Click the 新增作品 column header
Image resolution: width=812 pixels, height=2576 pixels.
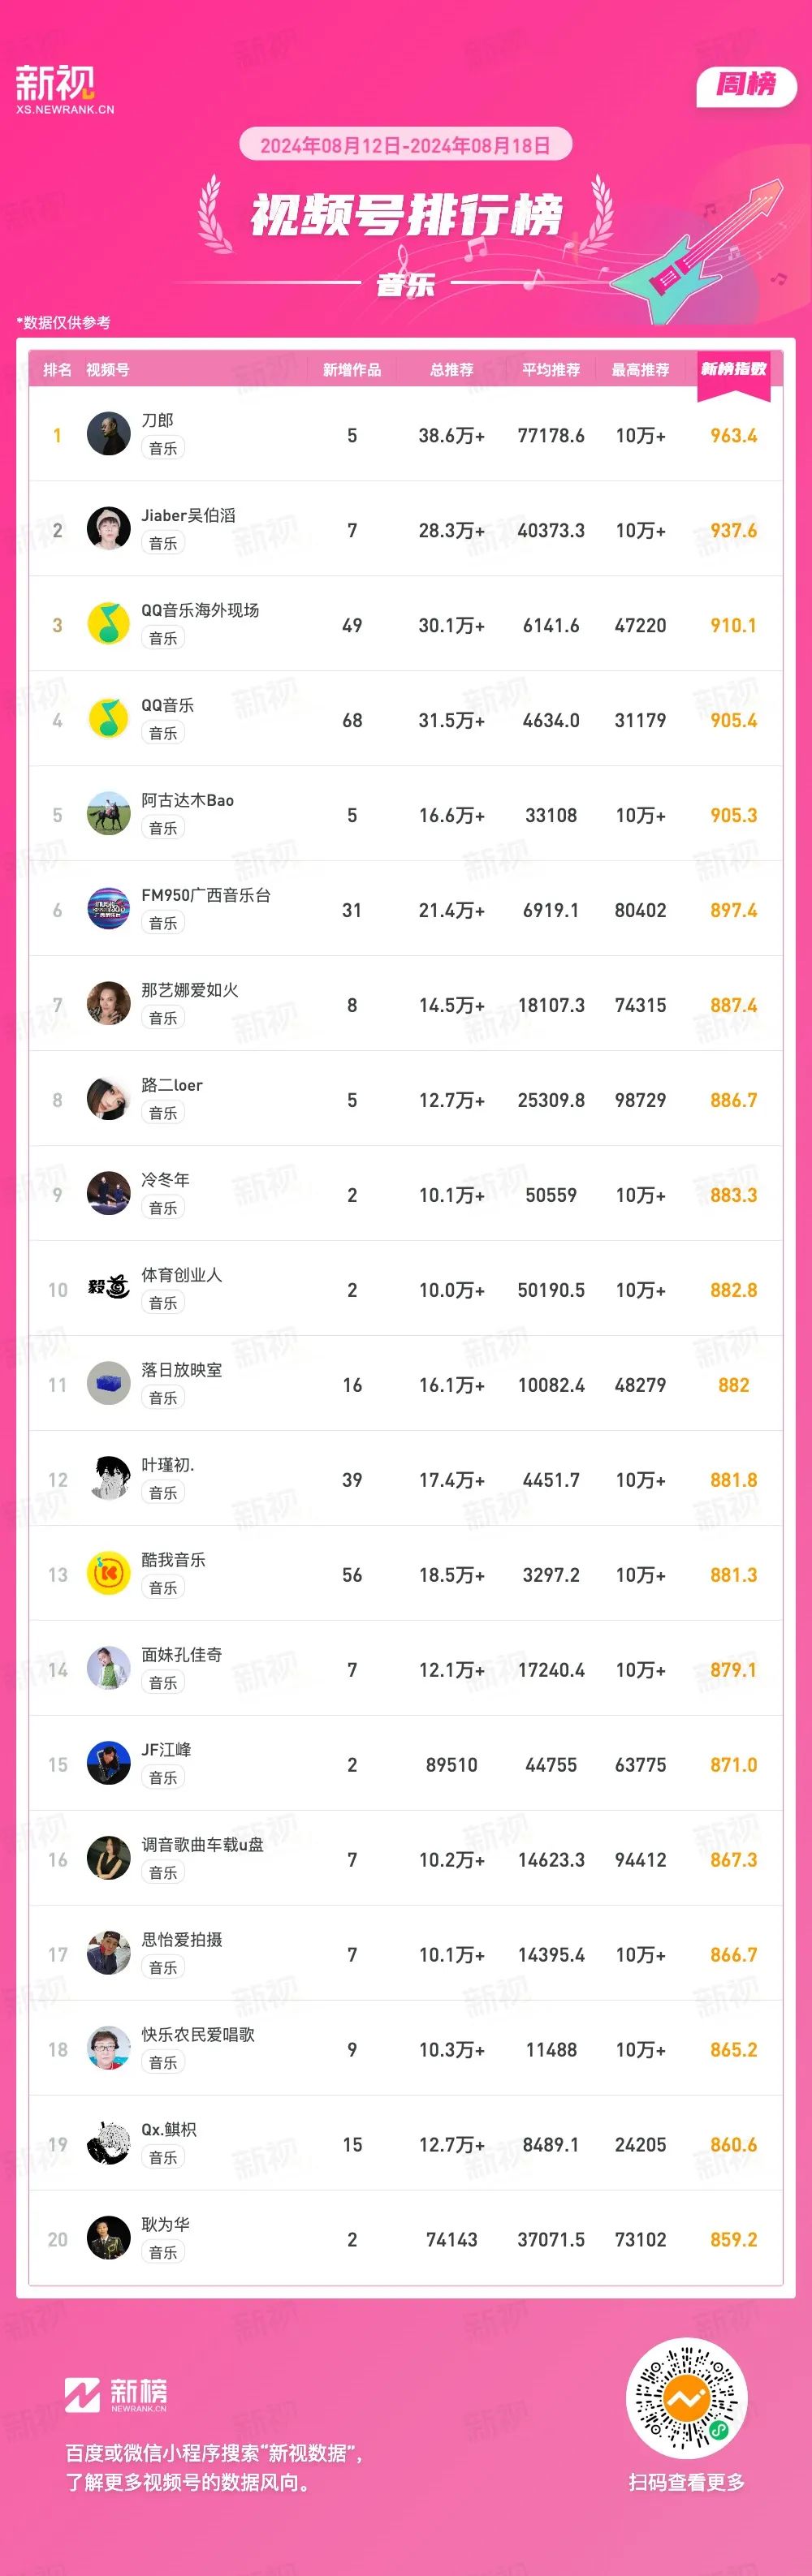coord(351,370)
